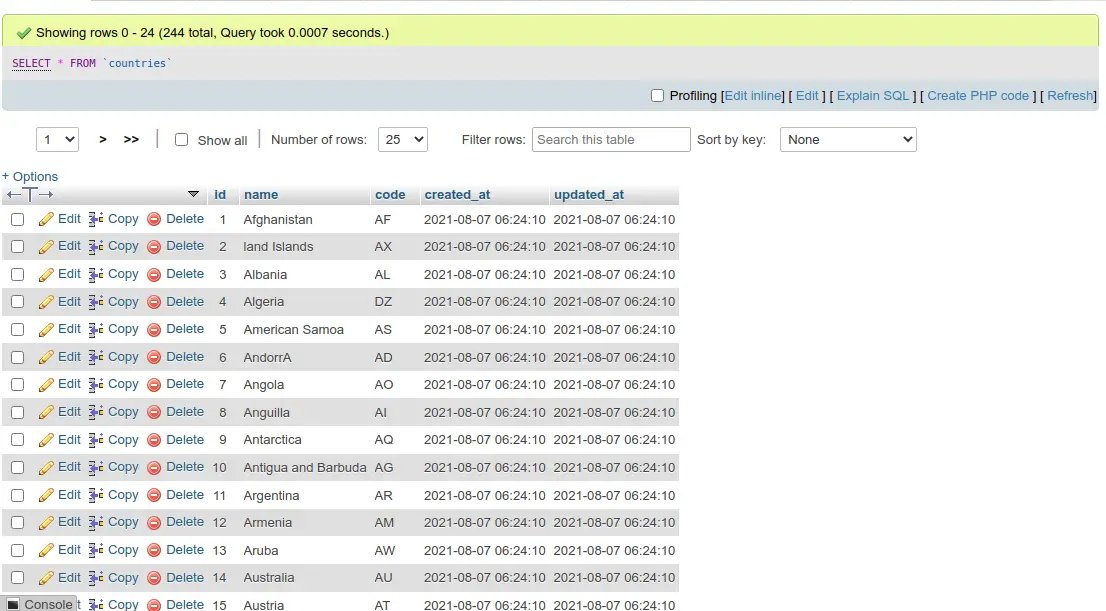Image resolution: width=1106 pixels, height=611 pixels.
Task: Click the red Delete icon for Argentina
Action: tap(154, 495)
